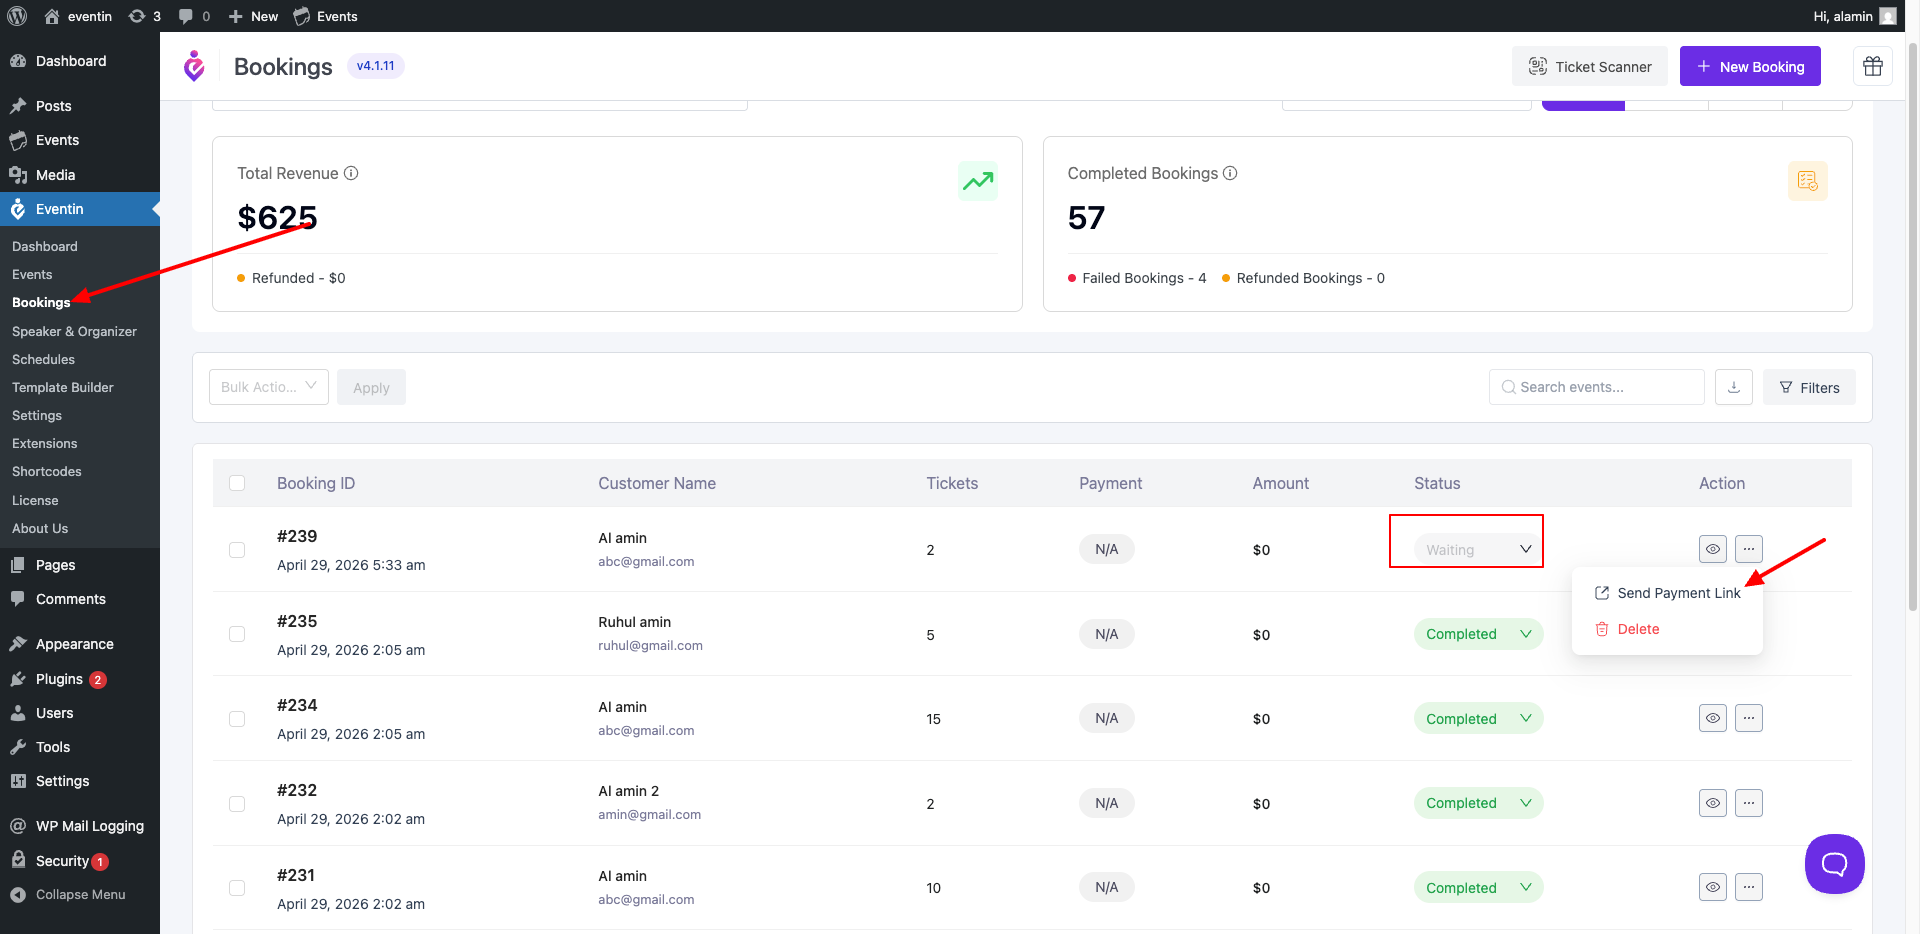Click the download export icon beside Filters
The image size is (1920, 934).
1733,387
